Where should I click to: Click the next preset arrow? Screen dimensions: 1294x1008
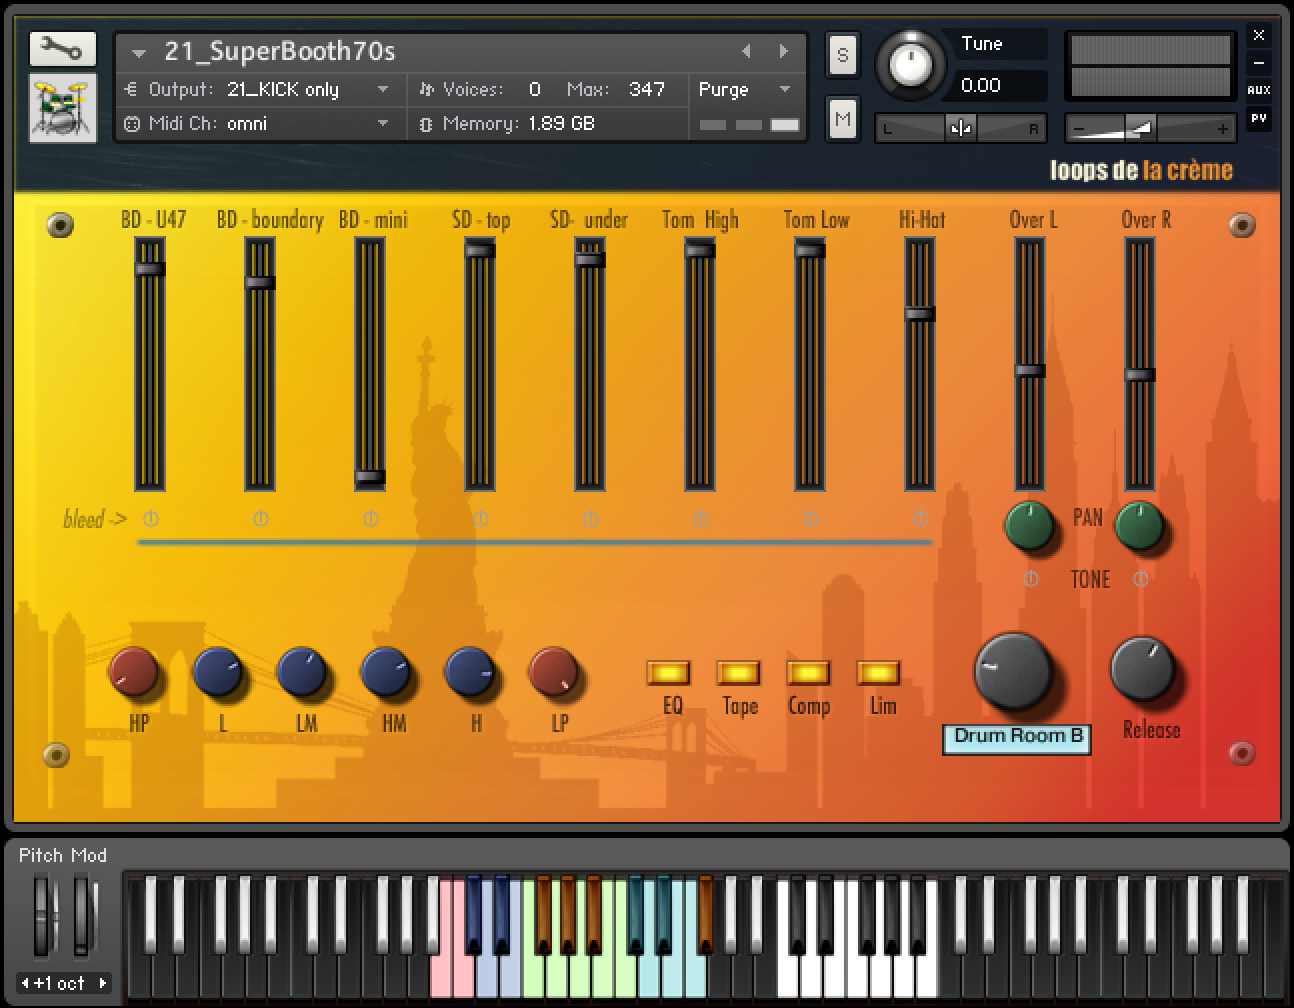point(782,51)
